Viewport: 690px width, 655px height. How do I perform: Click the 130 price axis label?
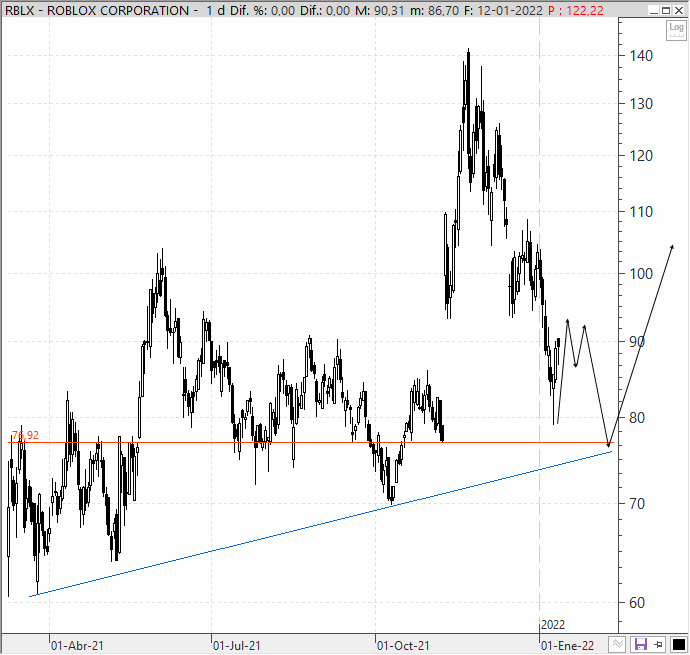pyautogui.click(x=641, y=104)
